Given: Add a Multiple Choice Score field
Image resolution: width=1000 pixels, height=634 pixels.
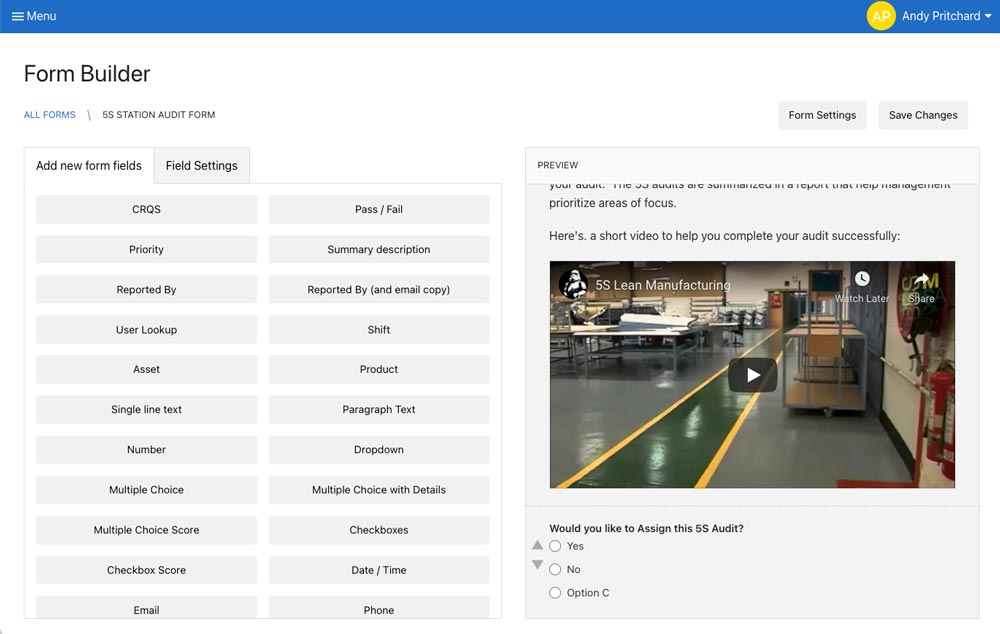Looking at the screenshot, I should [x=146, y=530].
